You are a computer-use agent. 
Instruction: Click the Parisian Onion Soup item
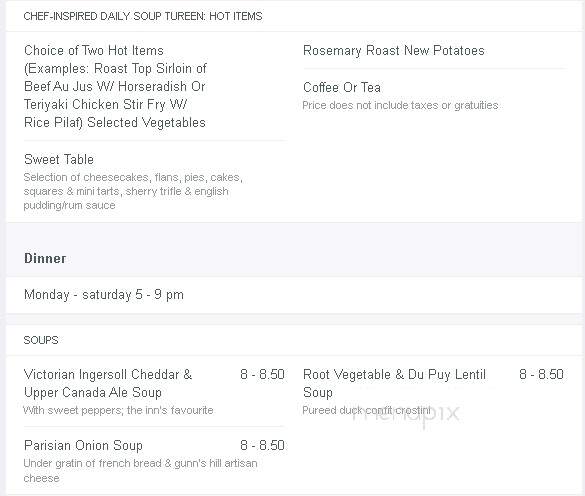coord(83,445)
